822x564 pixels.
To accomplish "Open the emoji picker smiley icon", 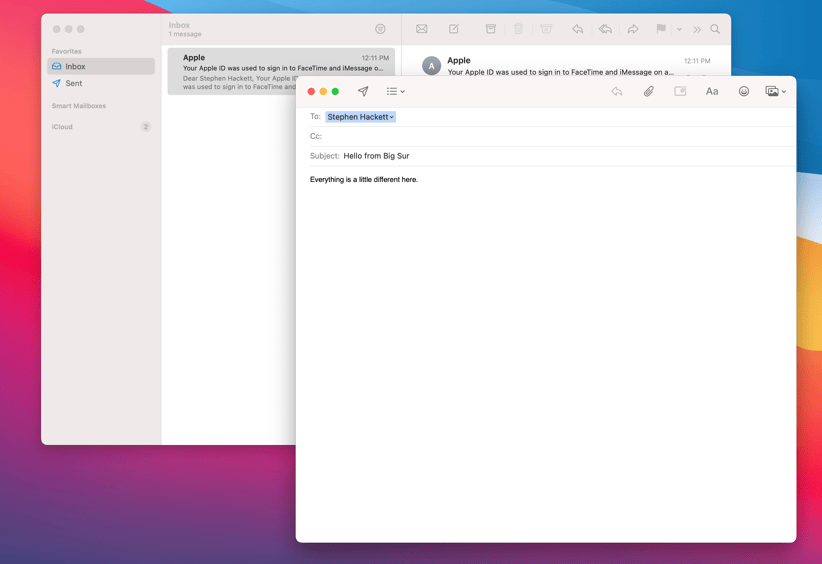I will coord(743,91).
